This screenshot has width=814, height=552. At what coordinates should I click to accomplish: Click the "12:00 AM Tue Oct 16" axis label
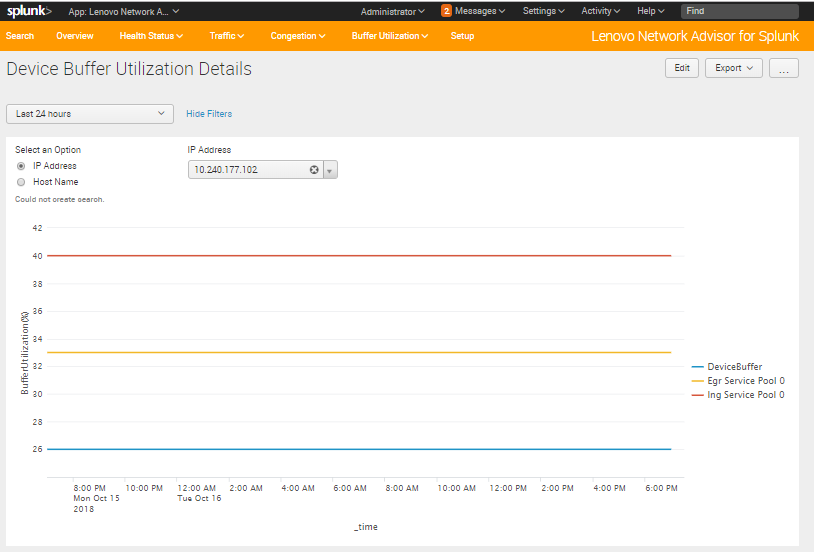point(199,493)
